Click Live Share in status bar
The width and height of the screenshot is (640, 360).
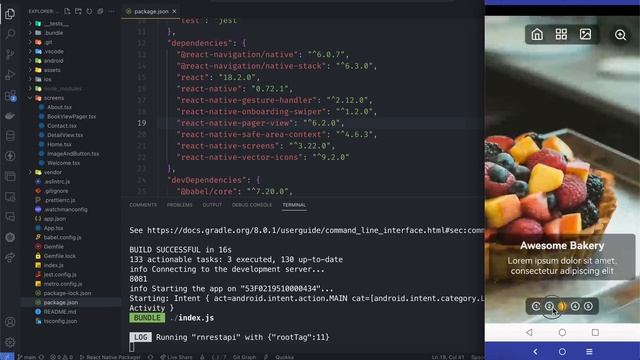pyautogui.click(x=176, y=357)
